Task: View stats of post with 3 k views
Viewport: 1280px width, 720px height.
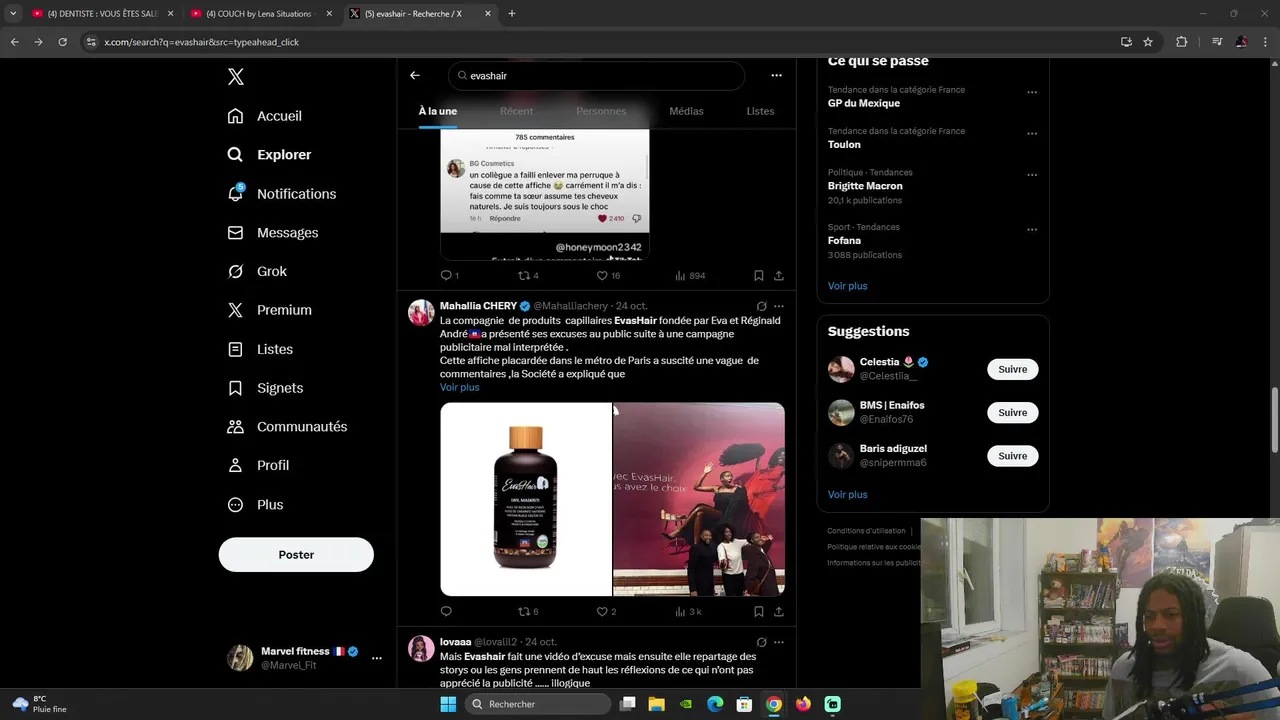Action: click(688, 611)
